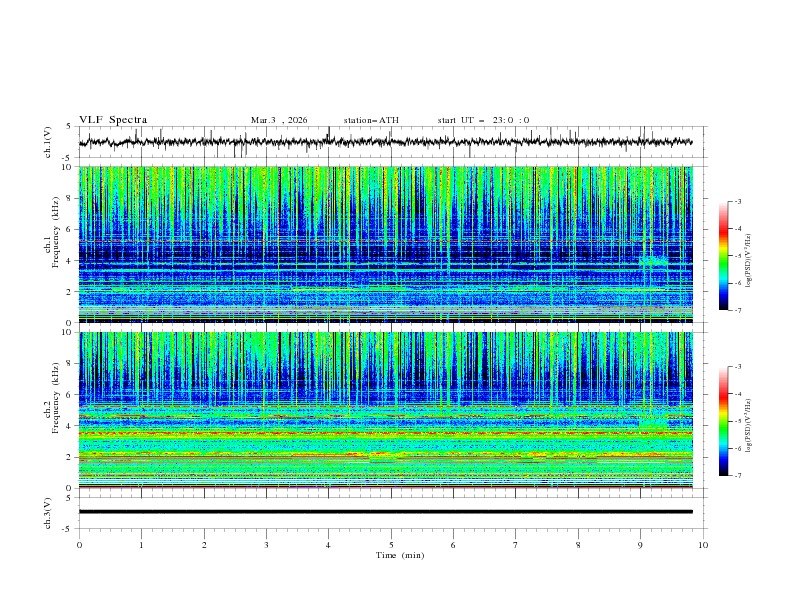Click the "-7" tick on the ch.1 colorbar

coord(737,310)
